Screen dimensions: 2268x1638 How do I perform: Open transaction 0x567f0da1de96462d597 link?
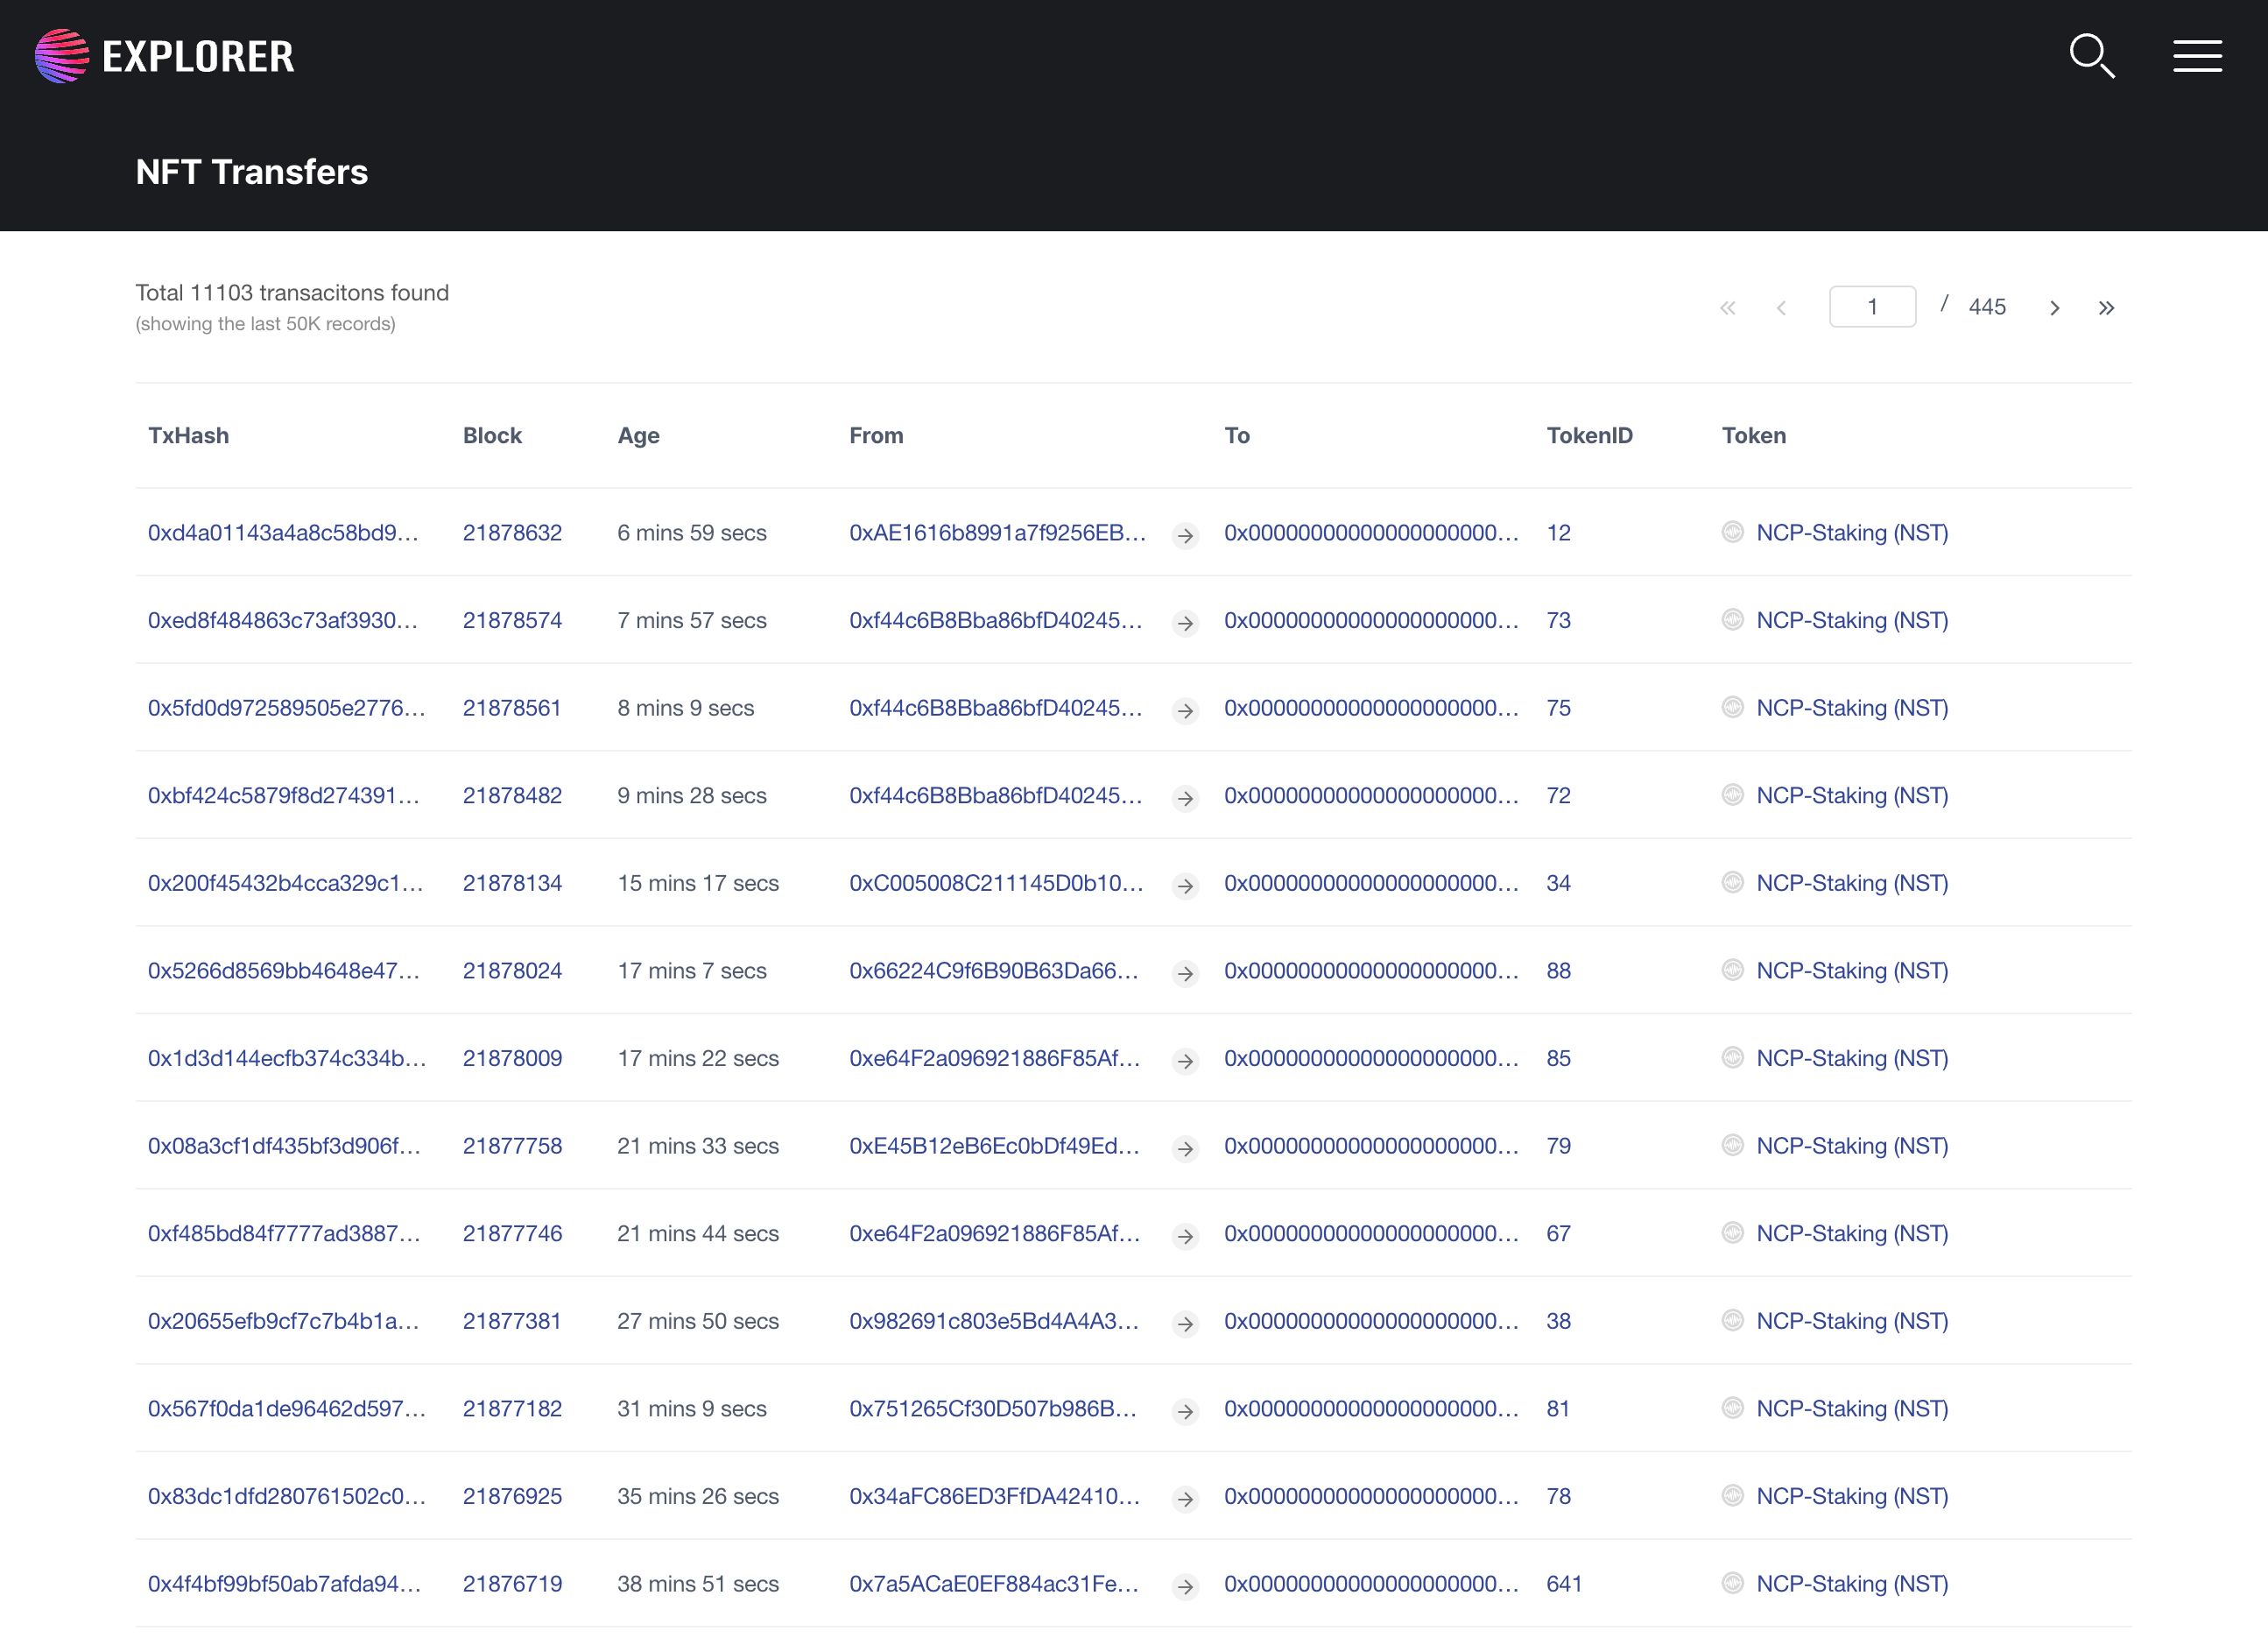(286, 1409)
